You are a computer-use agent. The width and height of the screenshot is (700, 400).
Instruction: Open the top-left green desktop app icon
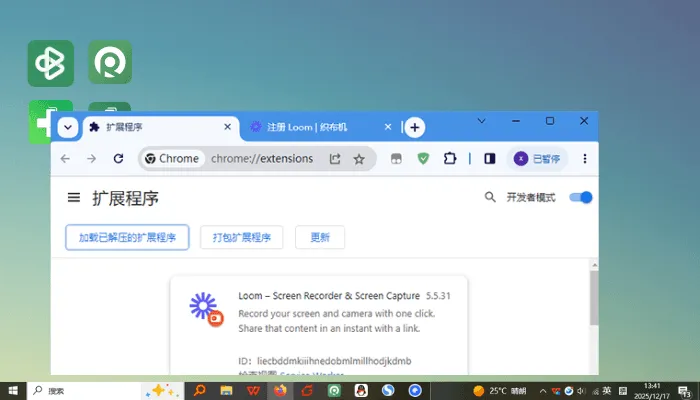click(51, 63)
